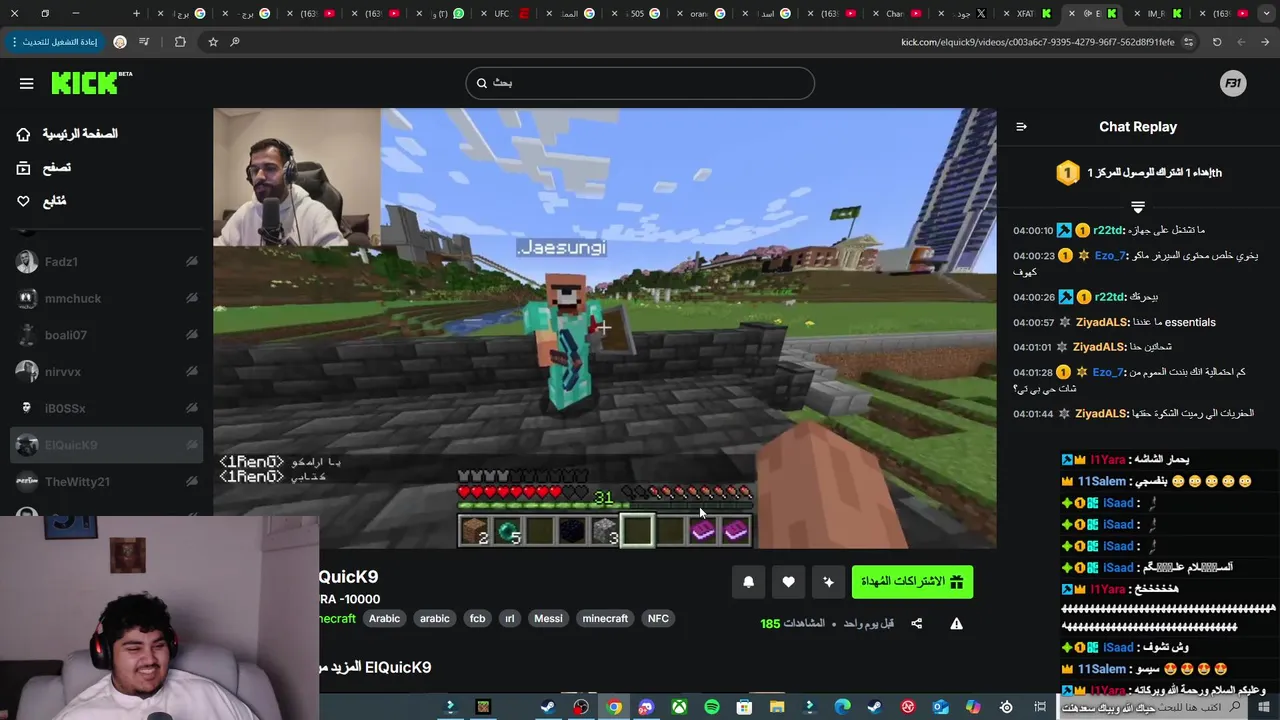Viewport: 1280px width, 720px height.
Task: Jump to chat timestamp 04:01:44
Action: [x=1033, y=414]
